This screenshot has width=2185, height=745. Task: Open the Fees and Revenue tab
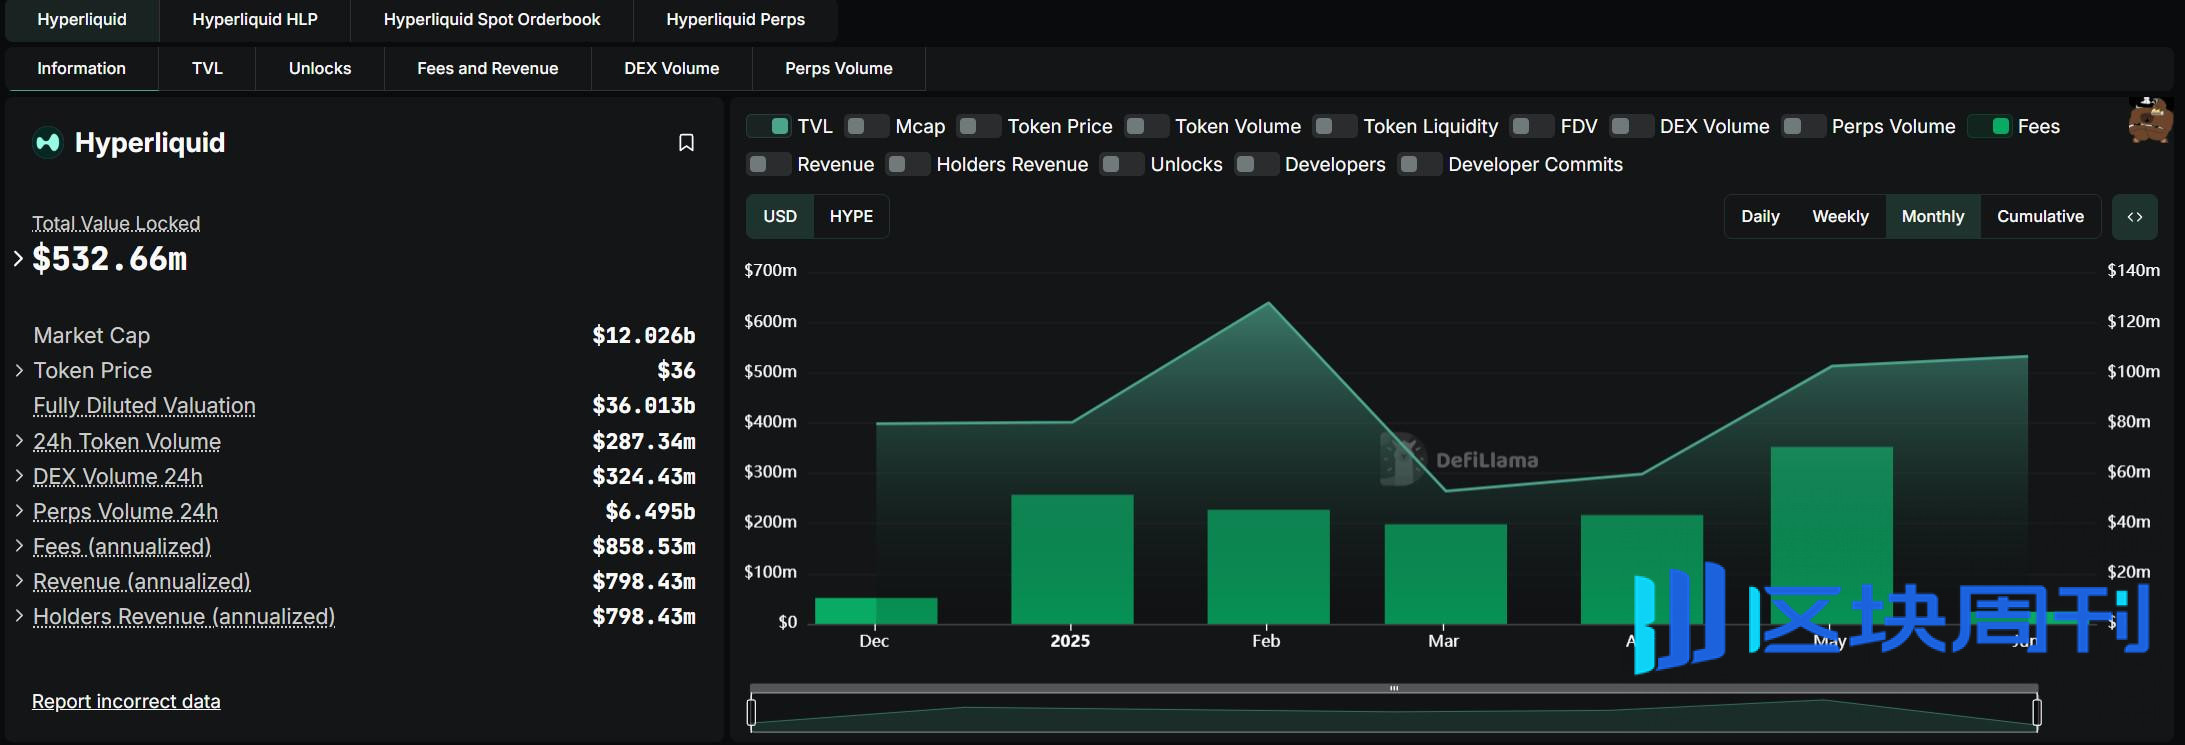click(488, 69)
